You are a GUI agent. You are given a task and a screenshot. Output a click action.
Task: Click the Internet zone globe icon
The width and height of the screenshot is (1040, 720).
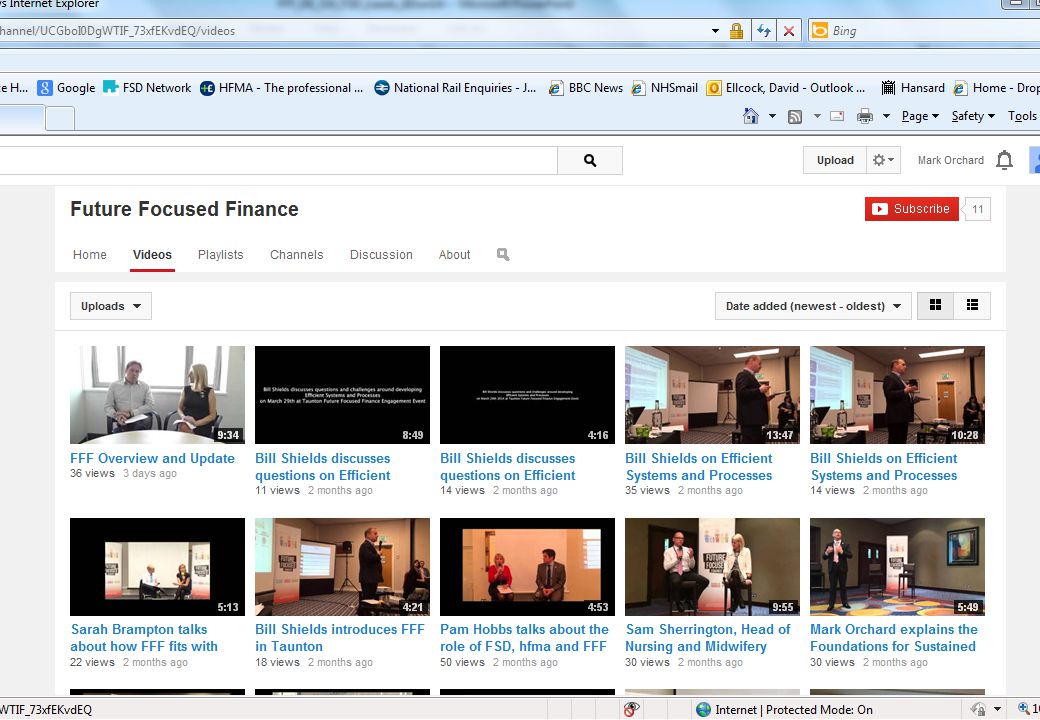703,709
